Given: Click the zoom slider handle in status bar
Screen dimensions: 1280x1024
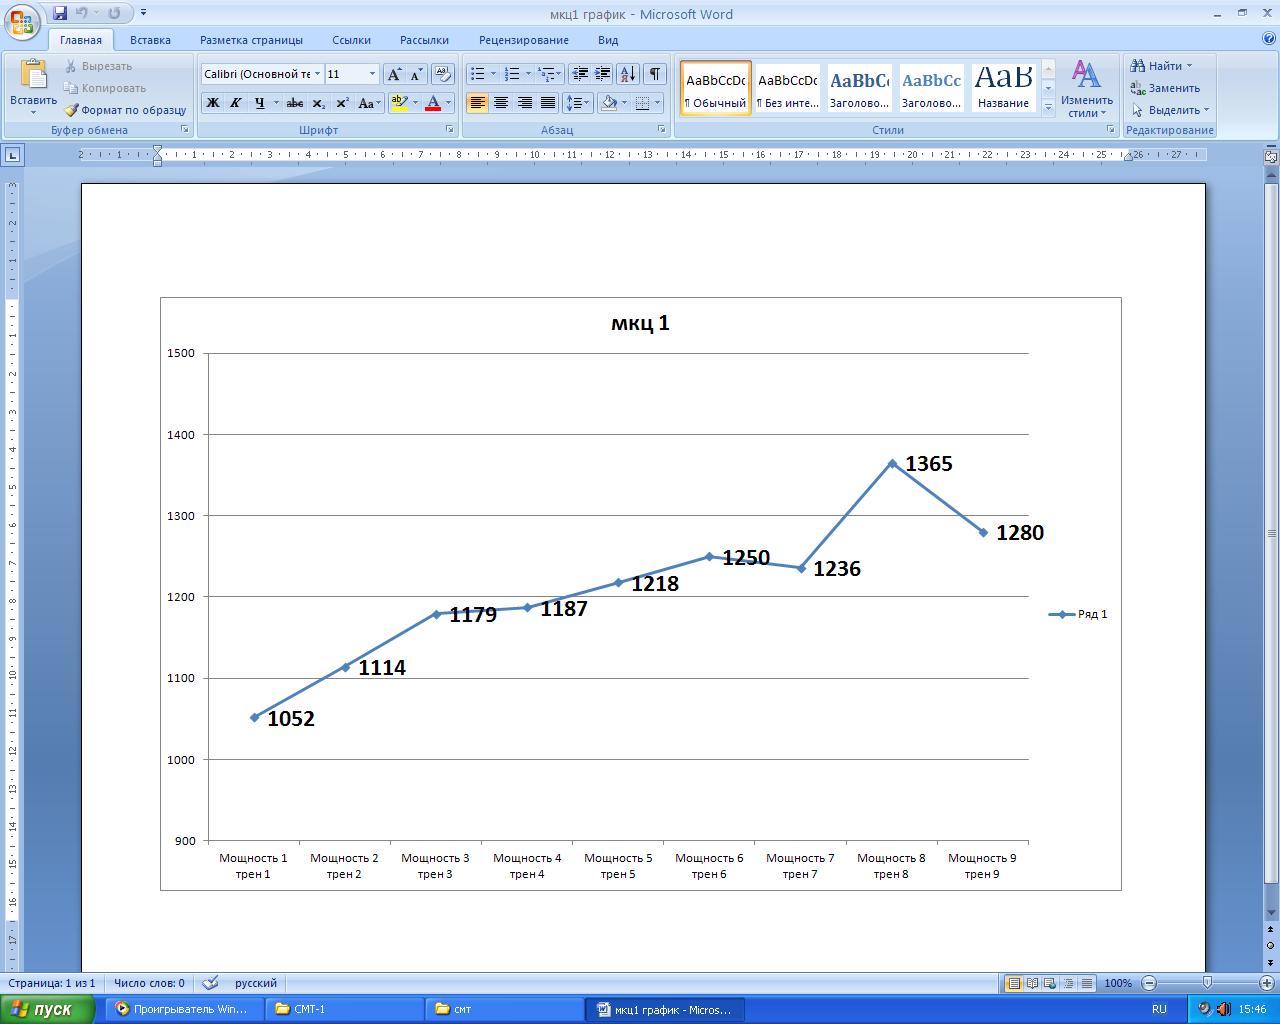Looking at the screenshot, I should [1207, 983].
